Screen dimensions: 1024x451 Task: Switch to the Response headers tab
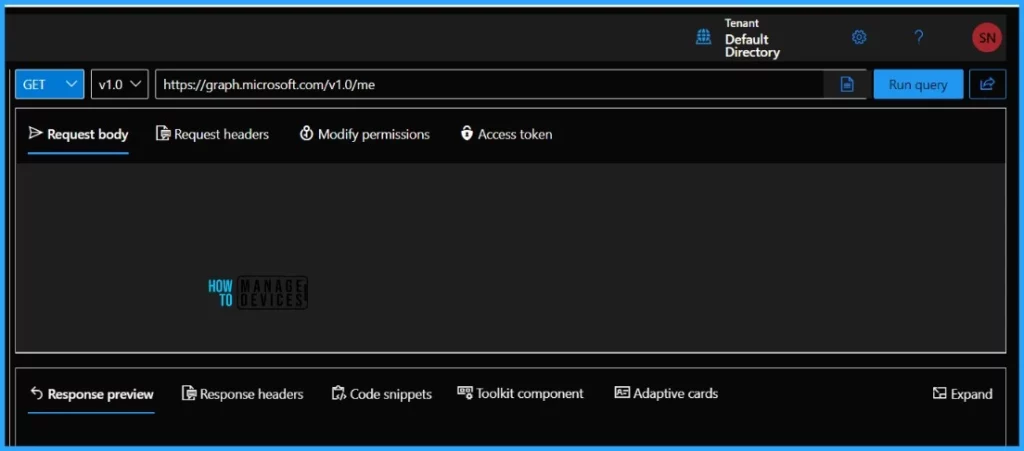(242, 394)
